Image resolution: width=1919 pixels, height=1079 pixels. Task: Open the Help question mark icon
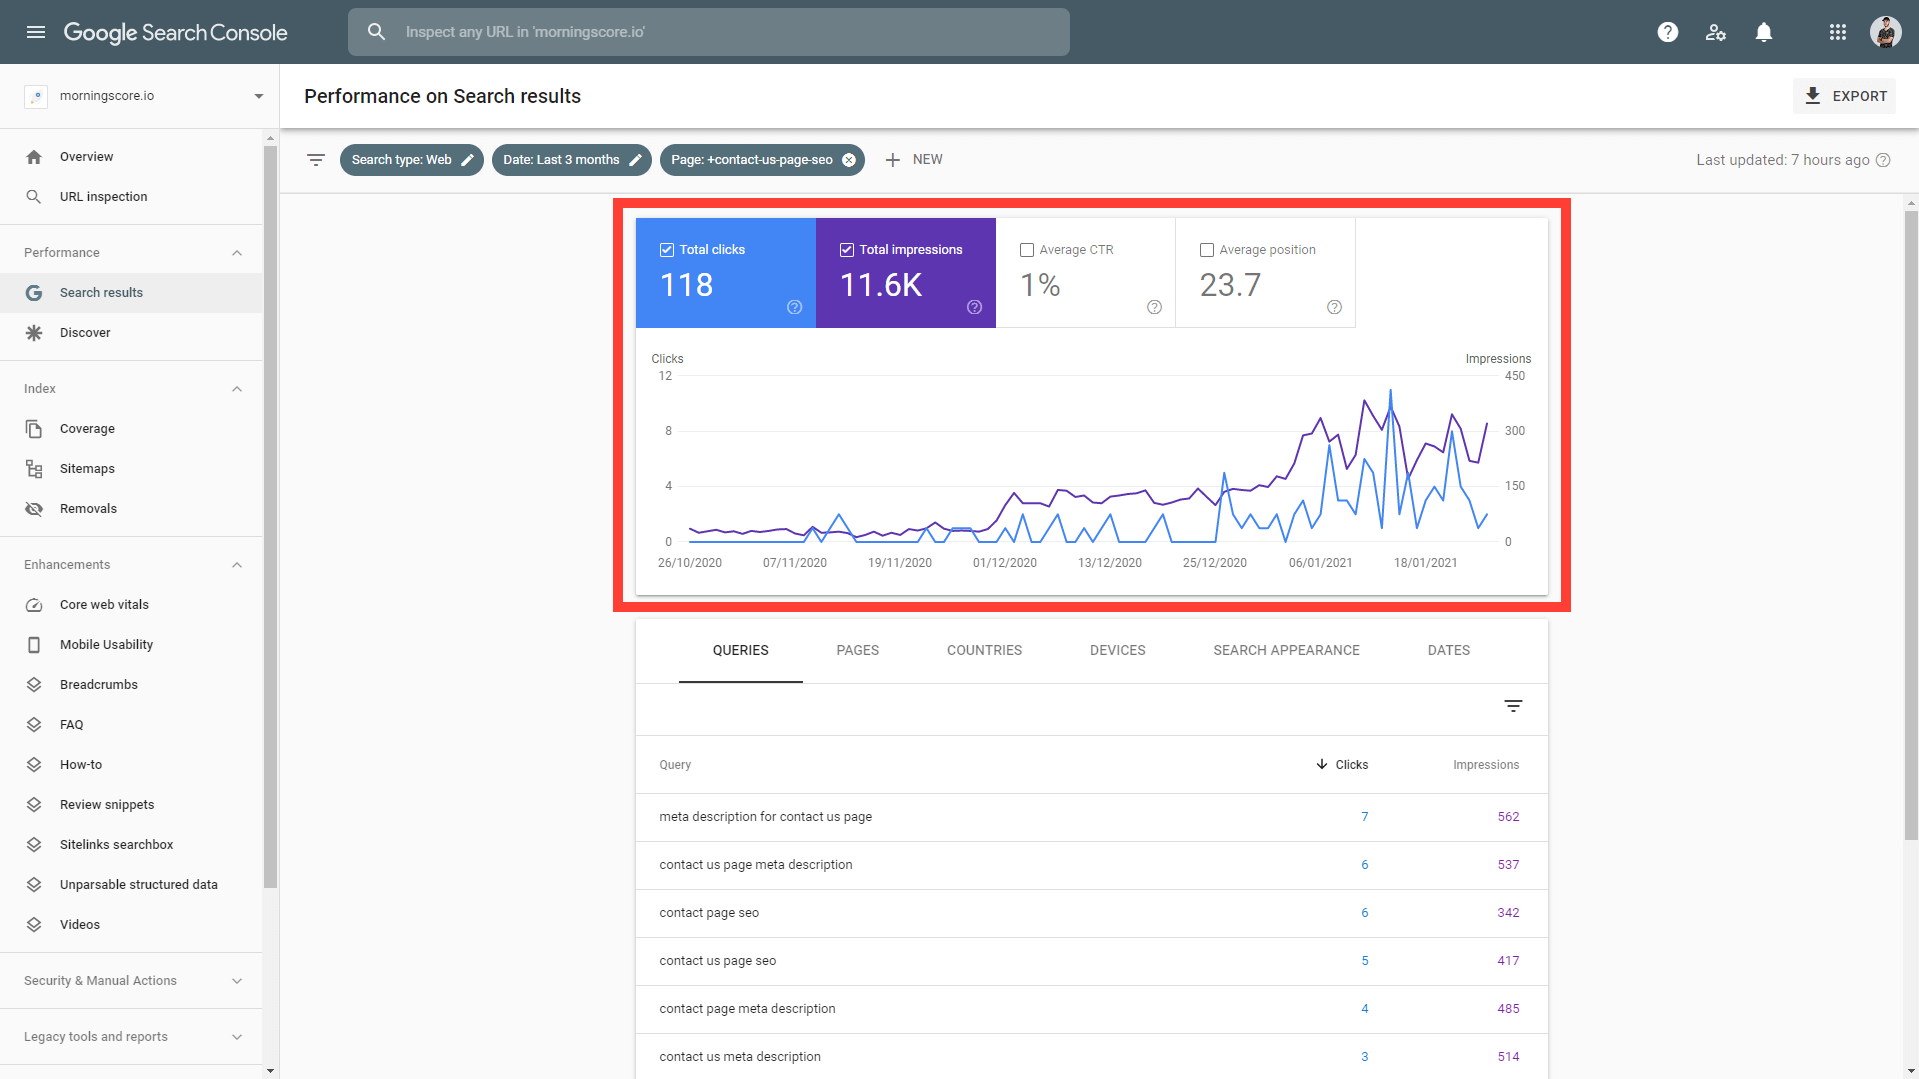(x=1667, y=32)
